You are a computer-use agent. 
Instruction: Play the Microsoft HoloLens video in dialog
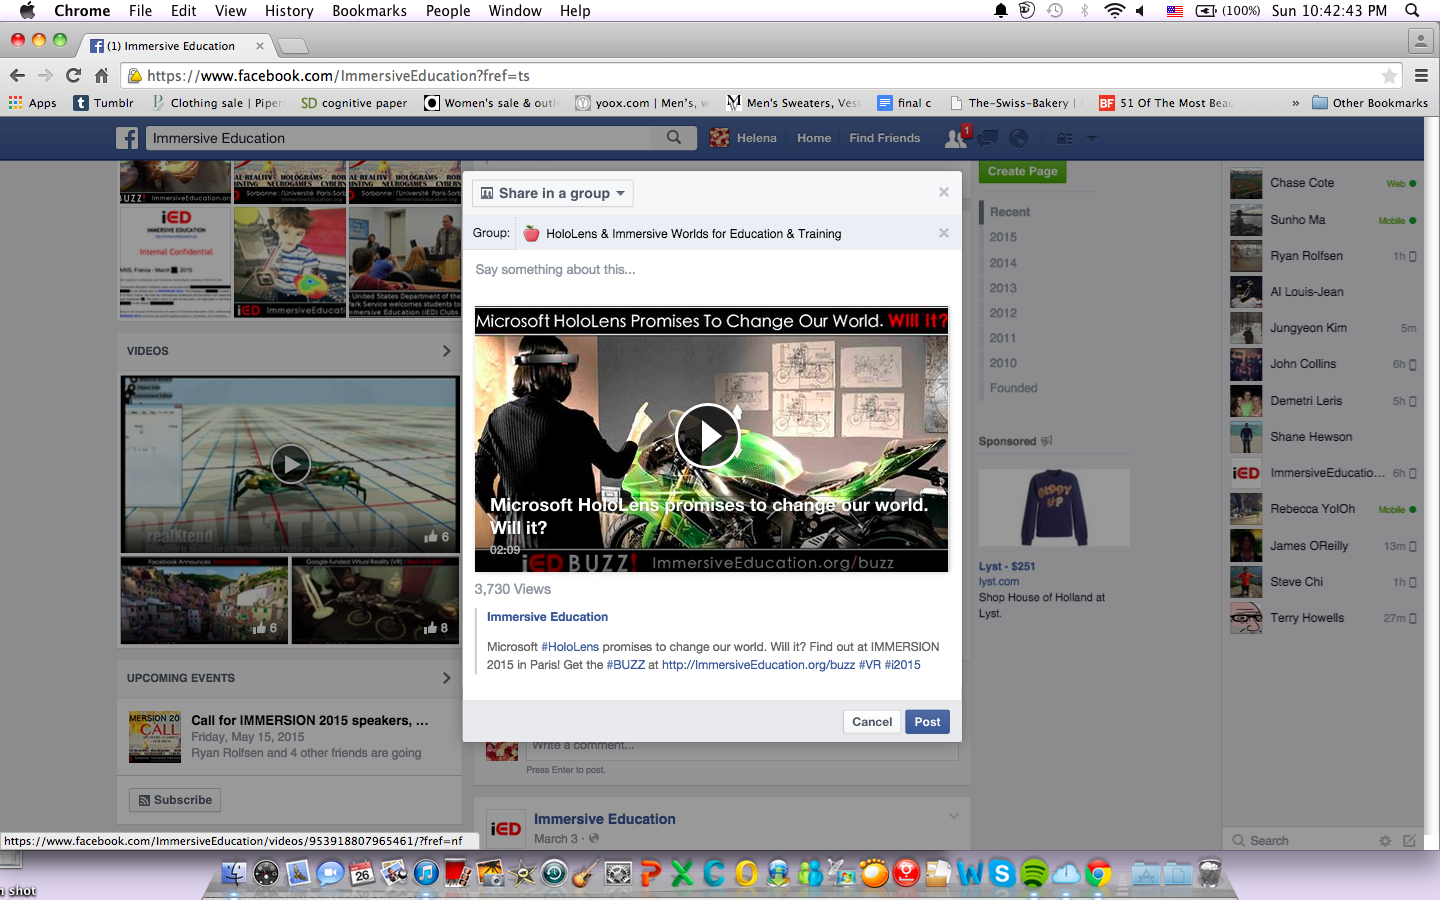pos(707,436)
